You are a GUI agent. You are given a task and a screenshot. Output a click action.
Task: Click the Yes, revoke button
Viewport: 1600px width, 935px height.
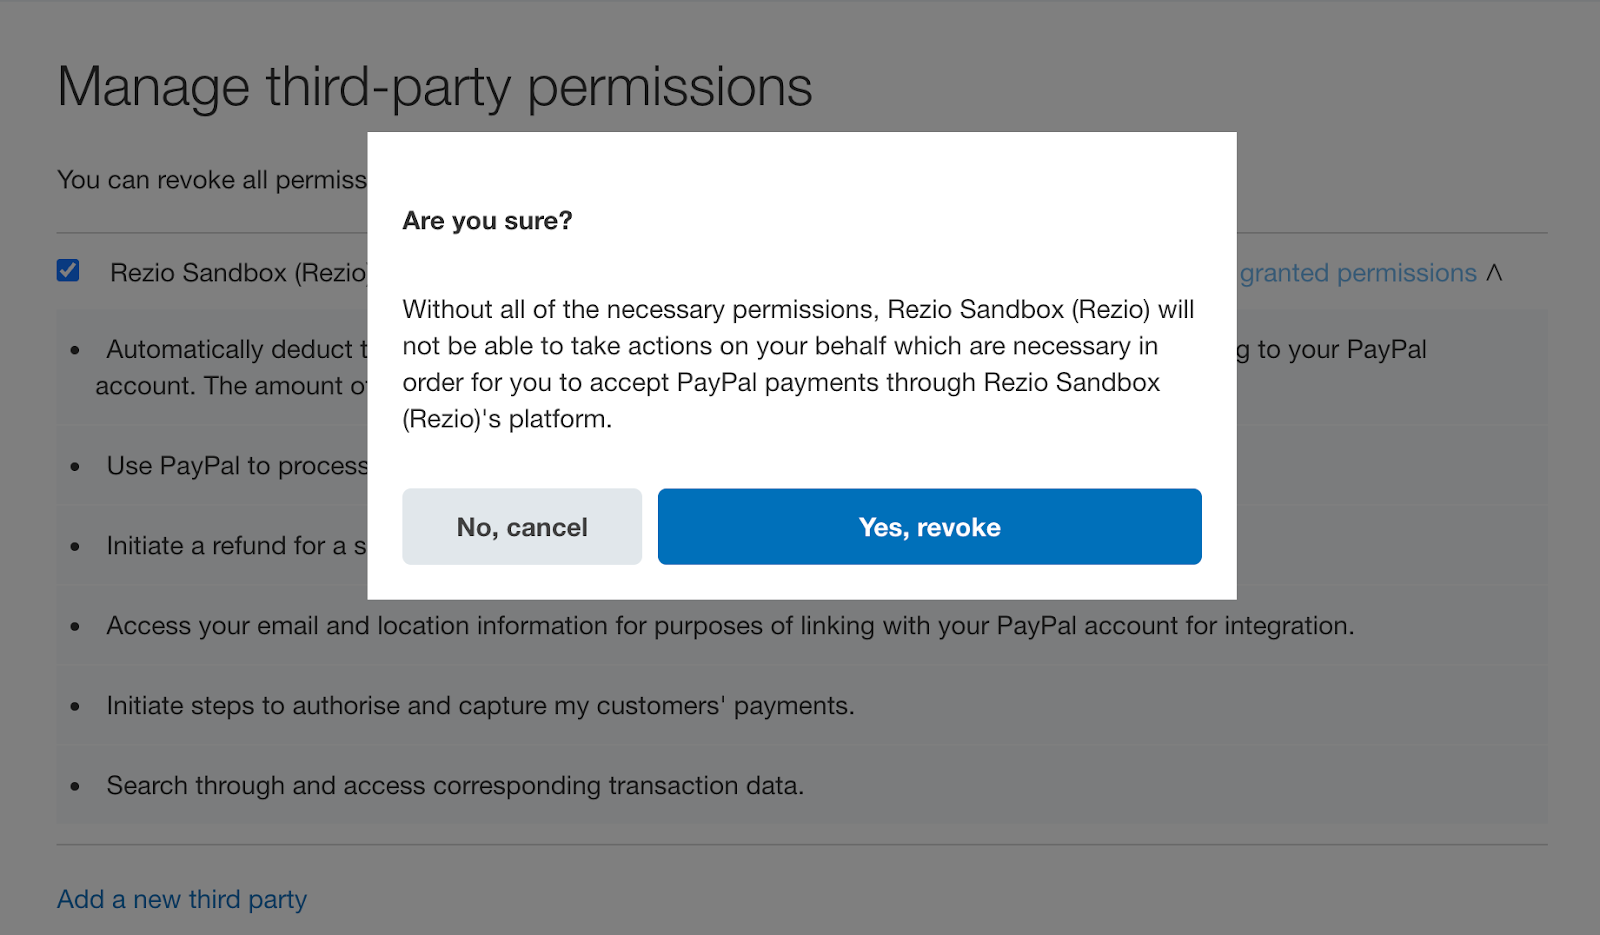(929, 527)
